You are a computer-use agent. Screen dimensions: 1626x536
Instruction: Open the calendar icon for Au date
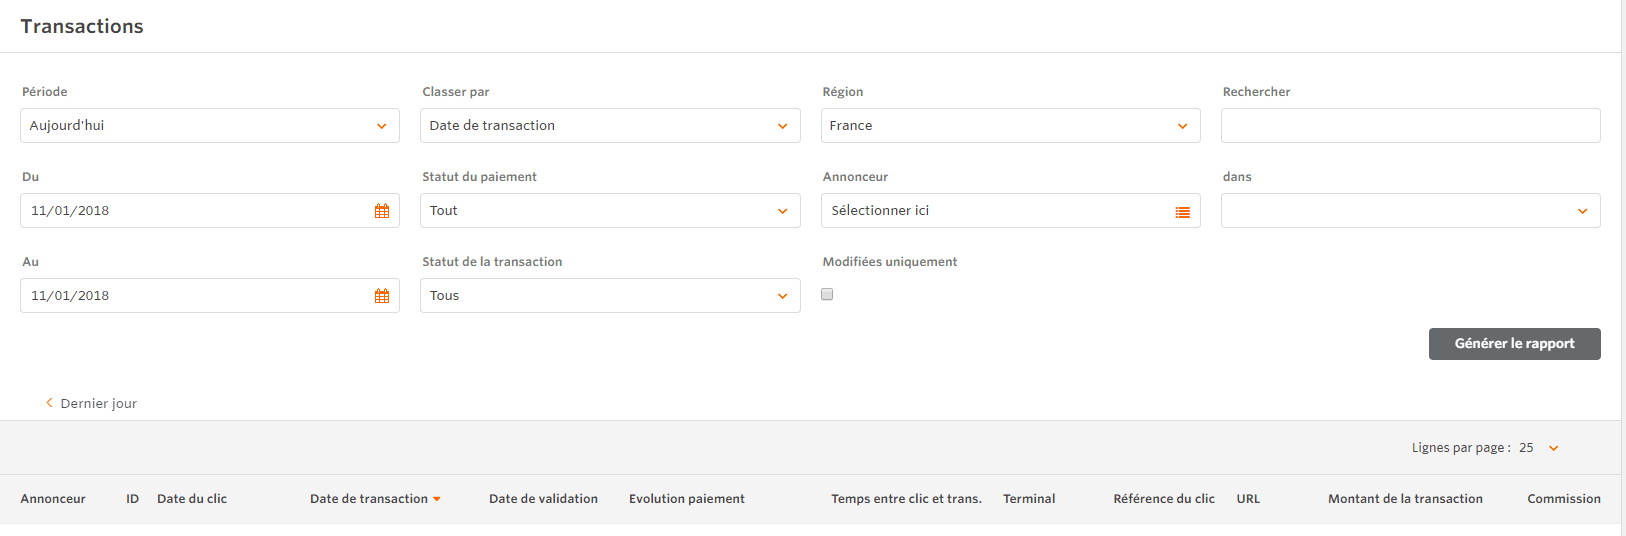point(382,296)
